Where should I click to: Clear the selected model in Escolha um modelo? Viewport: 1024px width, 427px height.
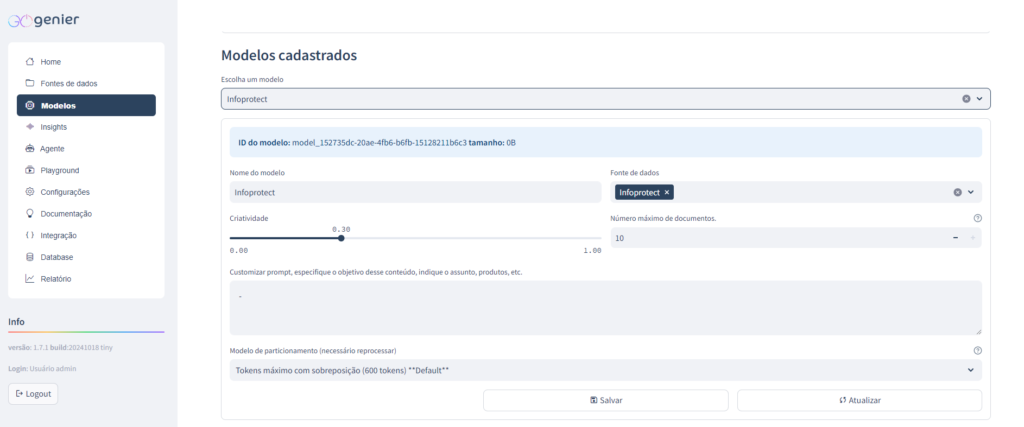coord(966,99)
